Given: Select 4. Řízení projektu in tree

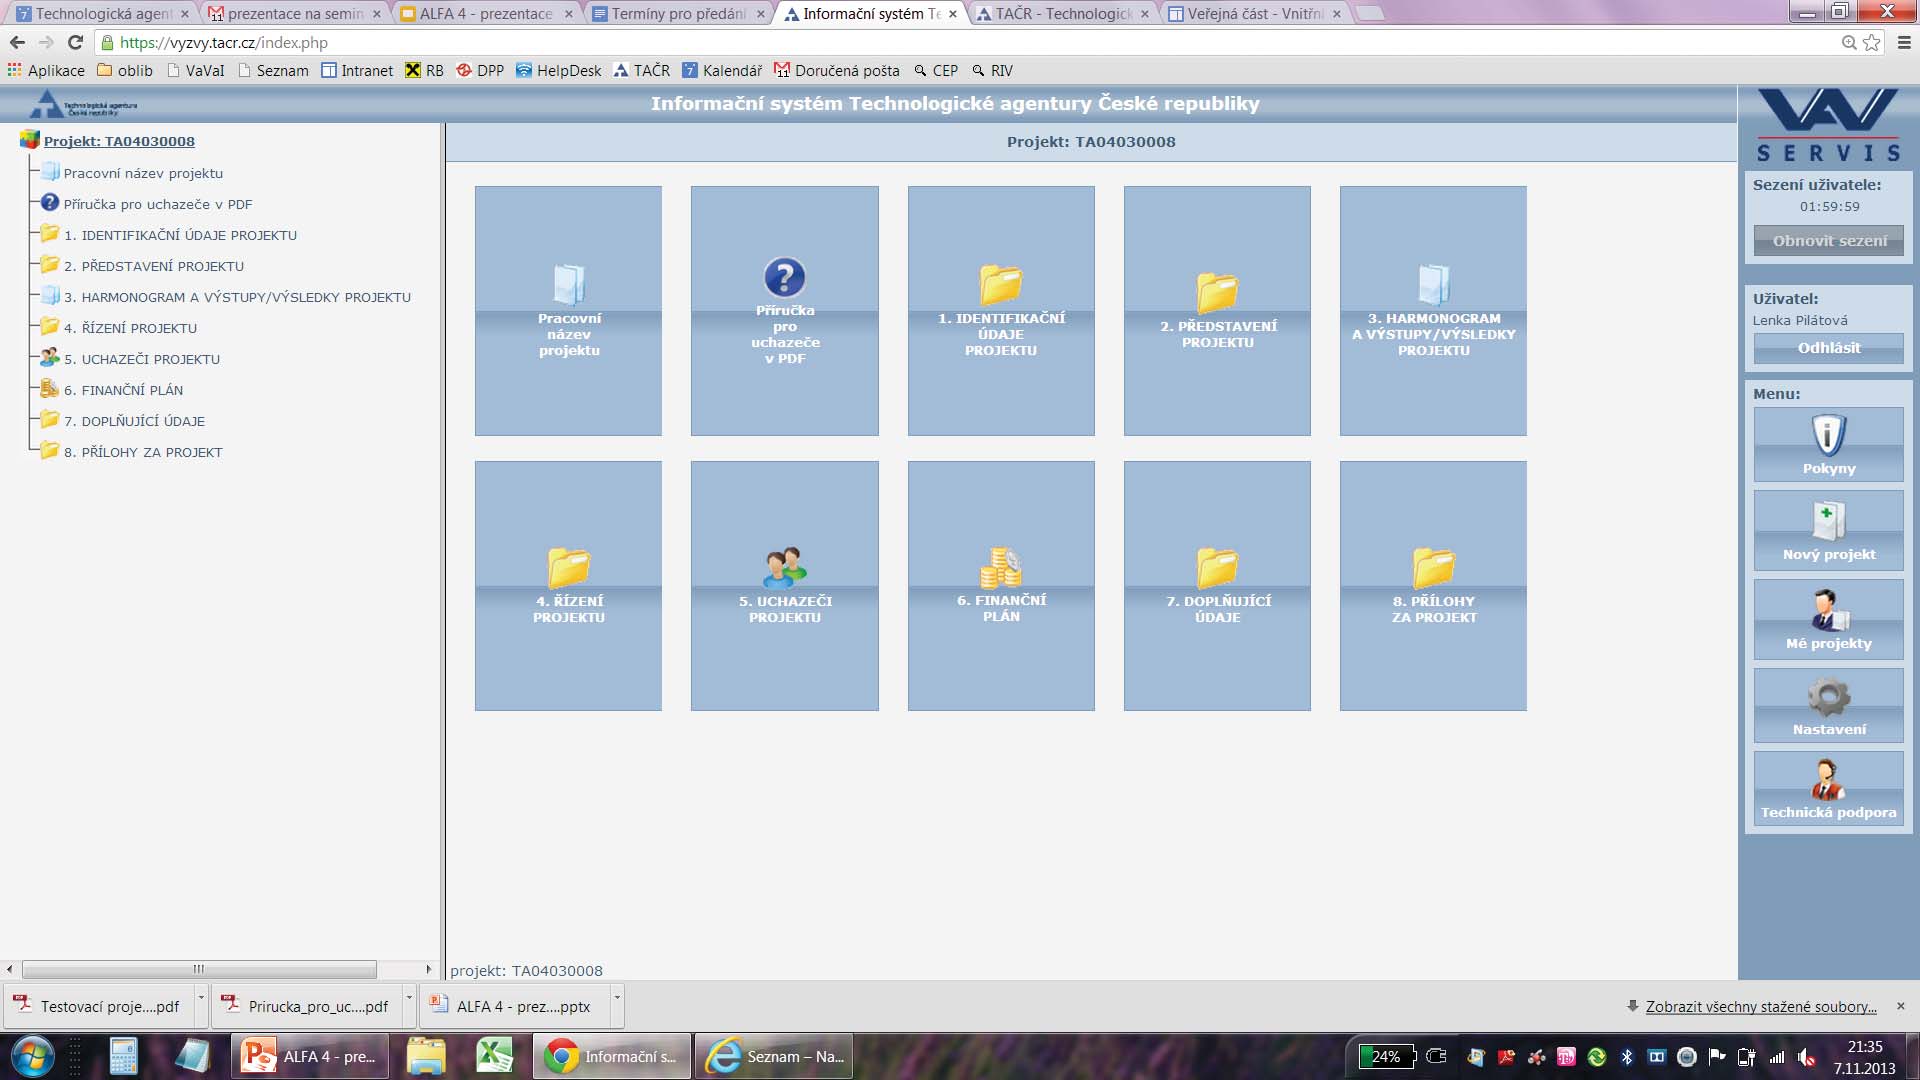Looking at the screenshot, I should [x=130, y=328].
